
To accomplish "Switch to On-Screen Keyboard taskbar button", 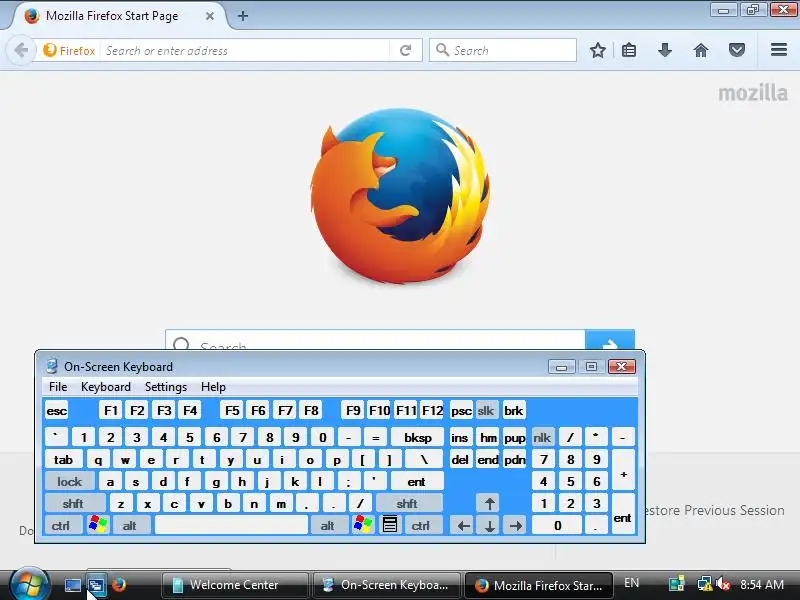I will coord(386,585).
